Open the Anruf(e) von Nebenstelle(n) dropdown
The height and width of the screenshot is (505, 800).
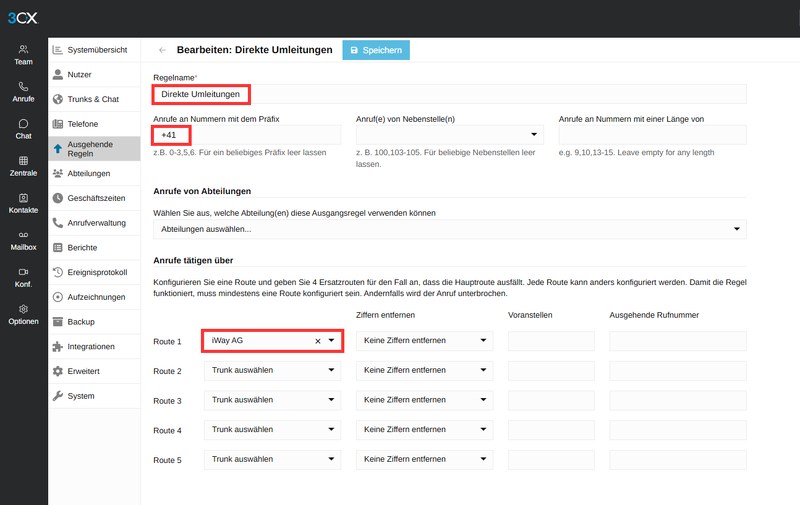(x=449, y=135)
